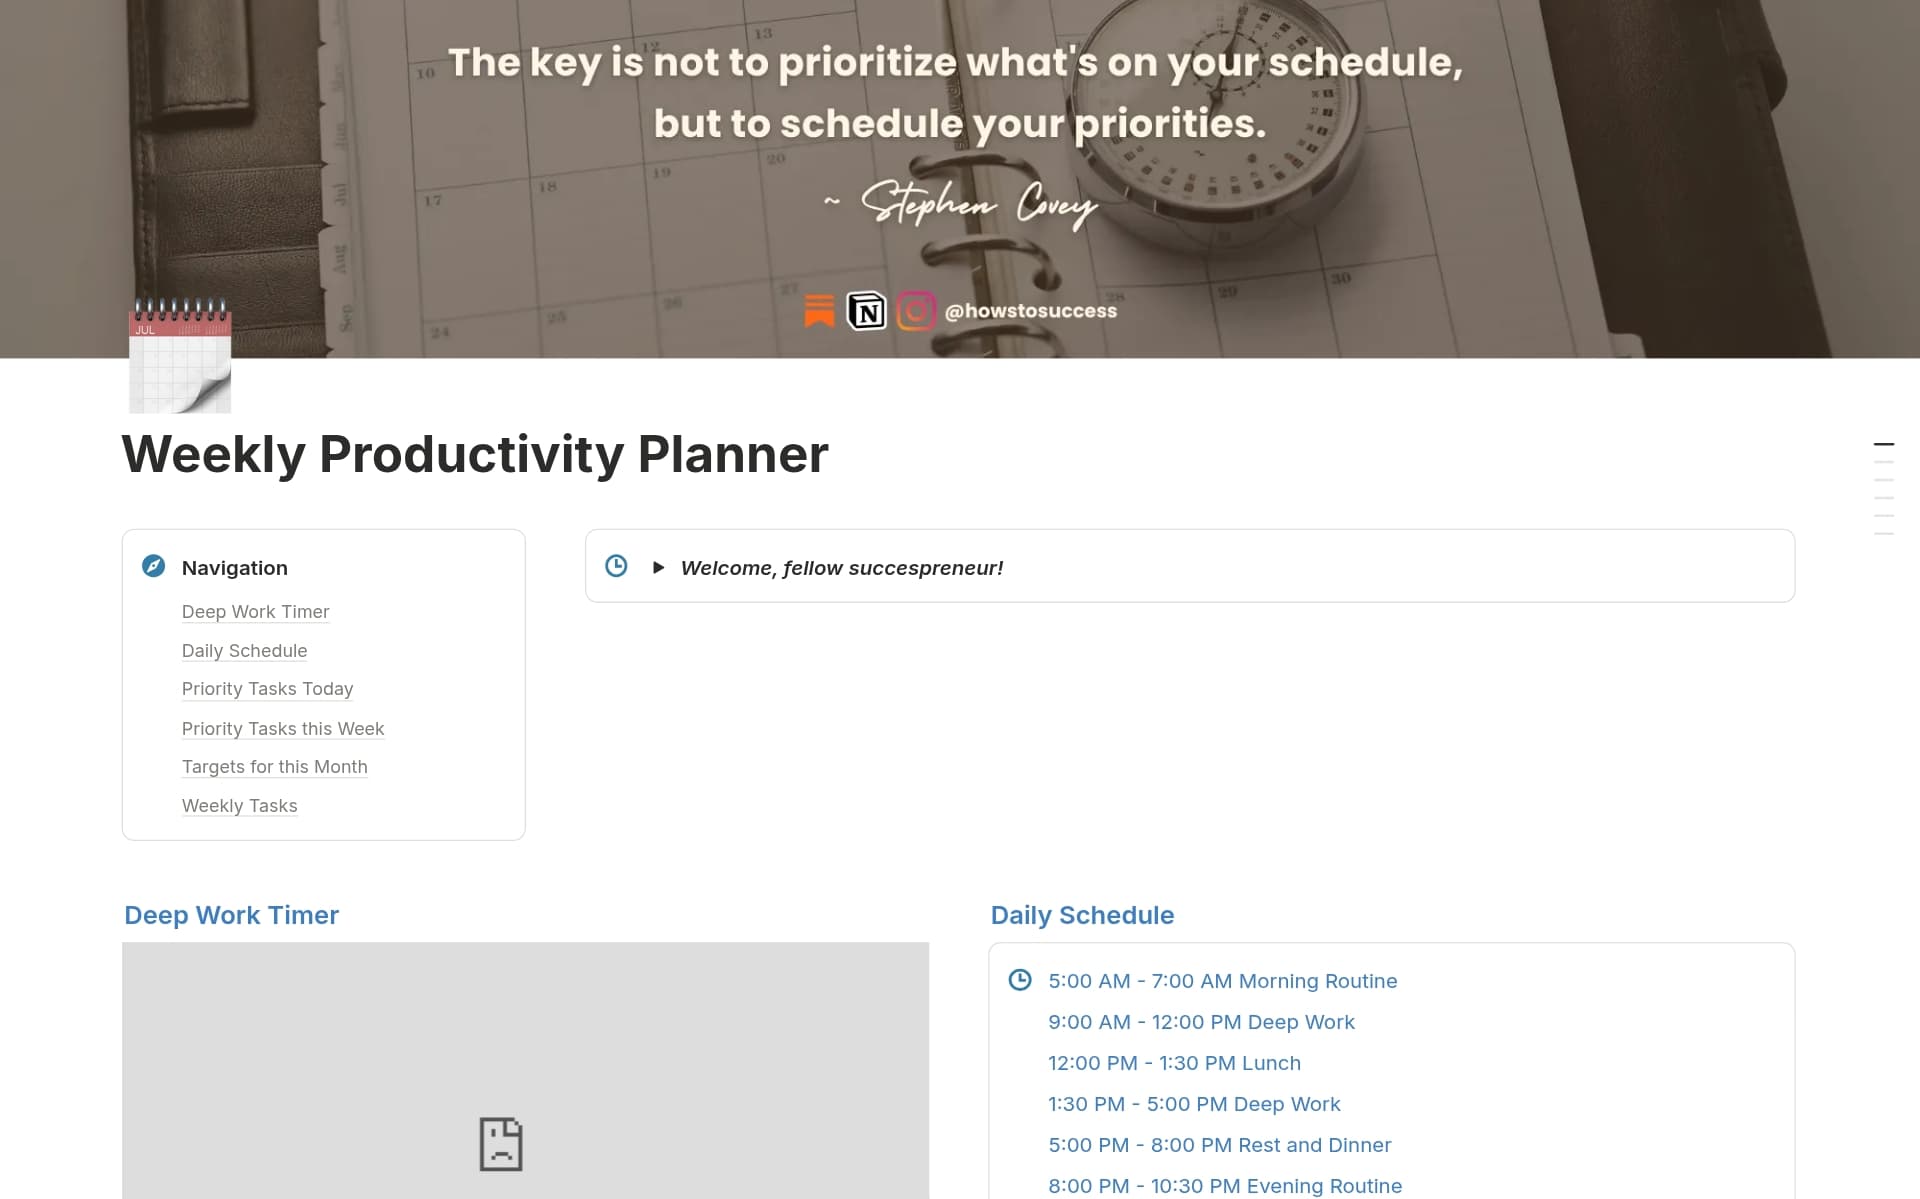Expand the Welcome, fellow succespreneur toggle
1920x1199 pixels.
click(659, 567)
